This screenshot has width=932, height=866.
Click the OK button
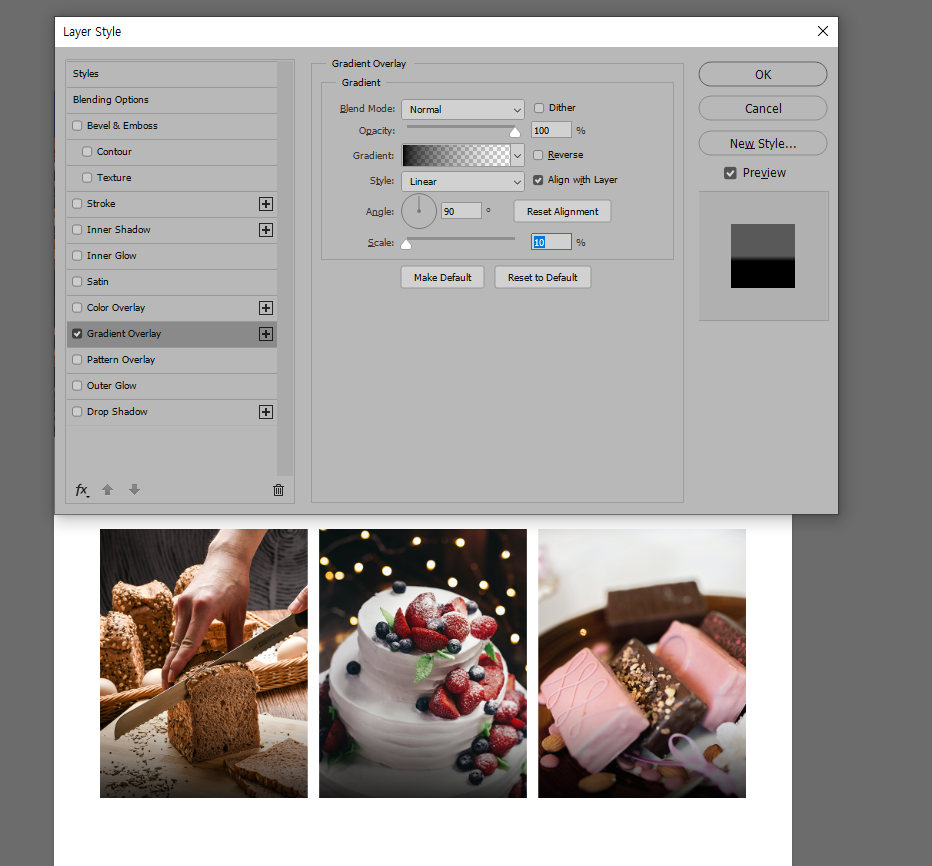(763, 74)
